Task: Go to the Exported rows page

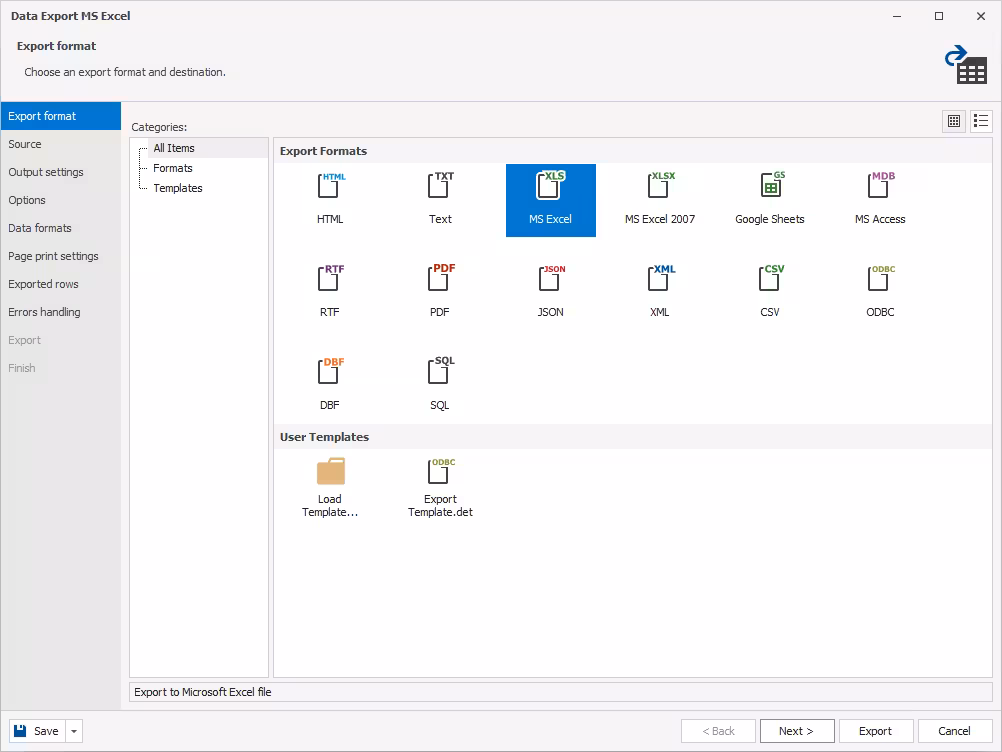Action: point(61,284)
